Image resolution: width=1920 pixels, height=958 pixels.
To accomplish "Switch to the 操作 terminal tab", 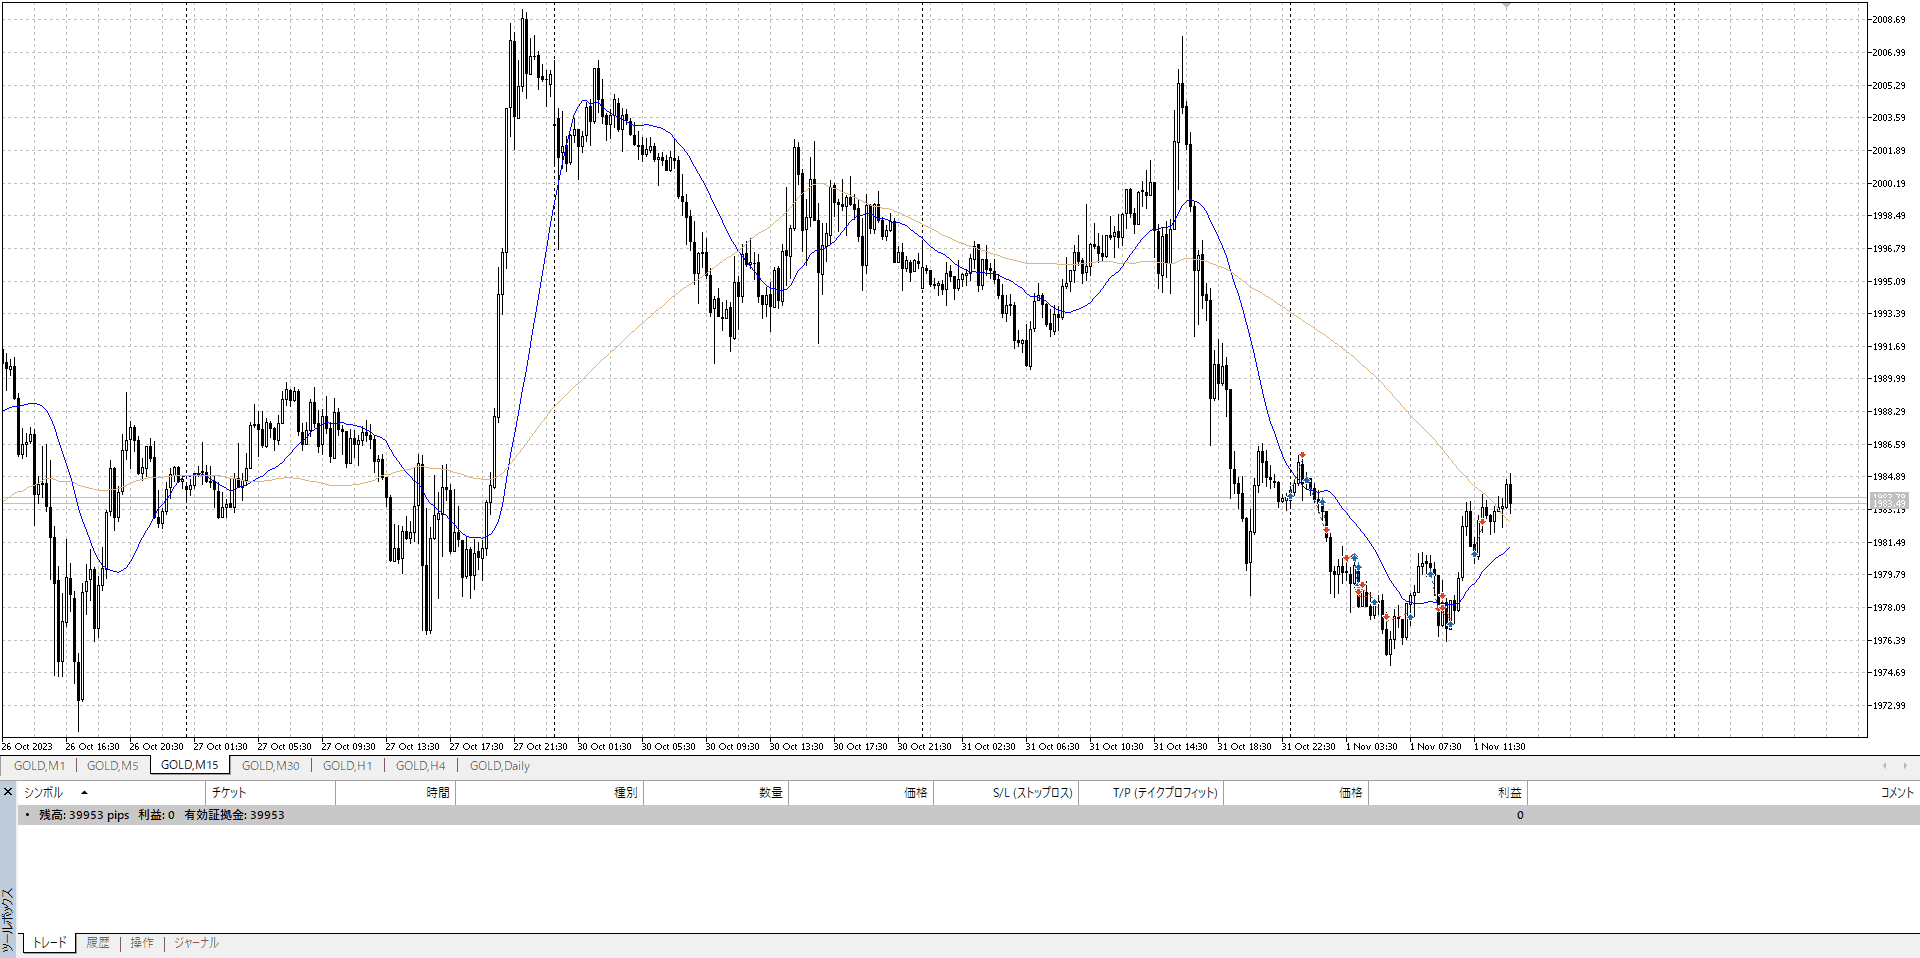I will coord(142,943).
